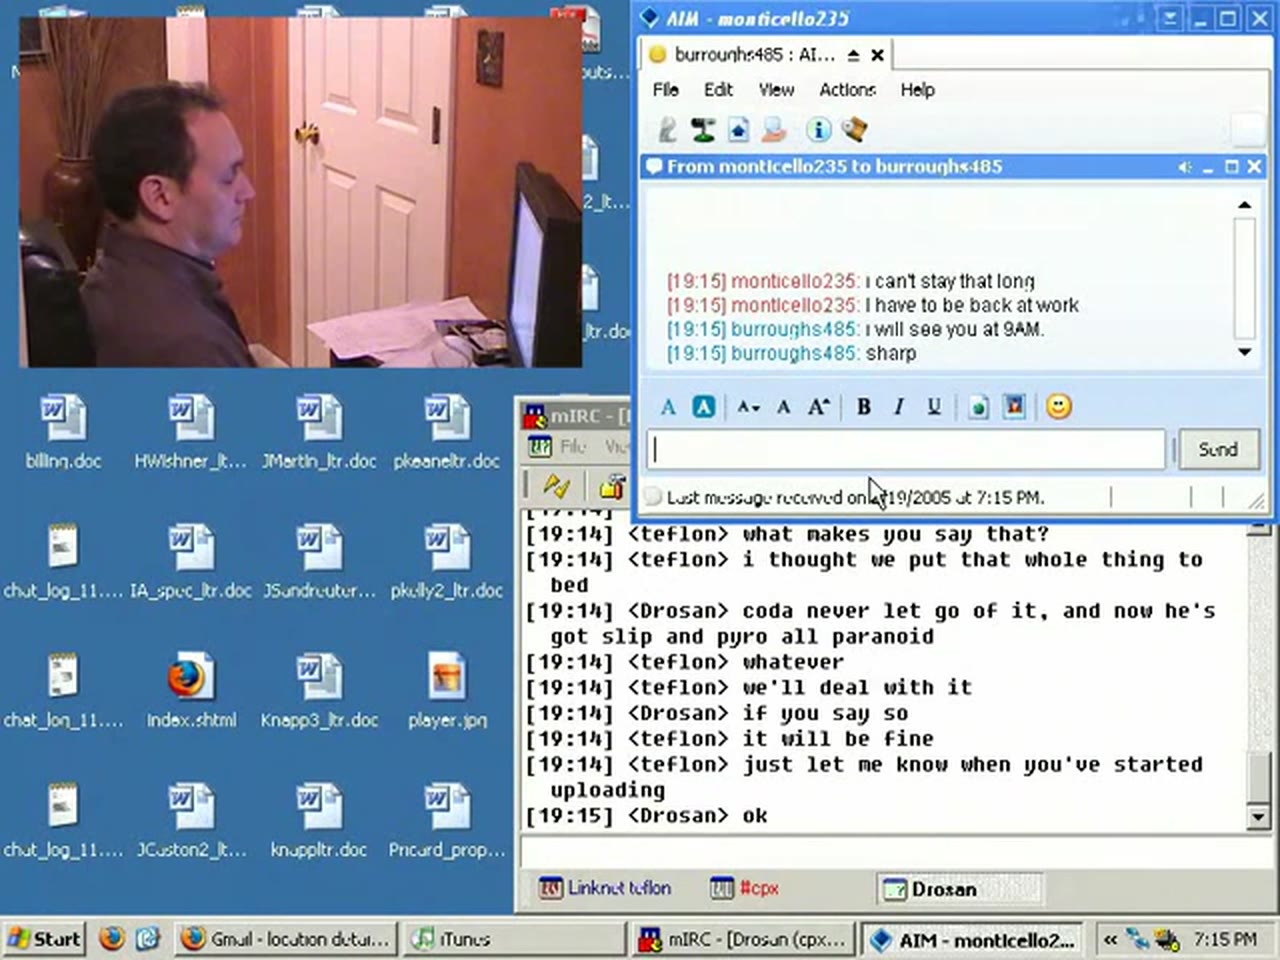Select JSandreuter document icon on desktop
The width and height of the screenshot is (1280, 960).
click(319, 561)
